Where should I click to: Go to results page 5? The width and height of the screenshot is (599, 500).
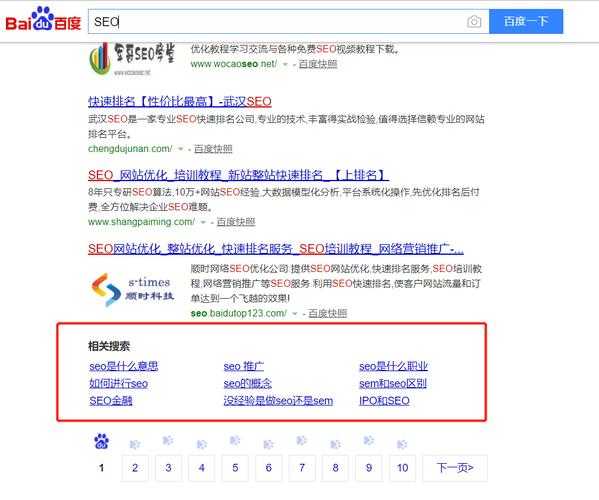tap(235, 468)
